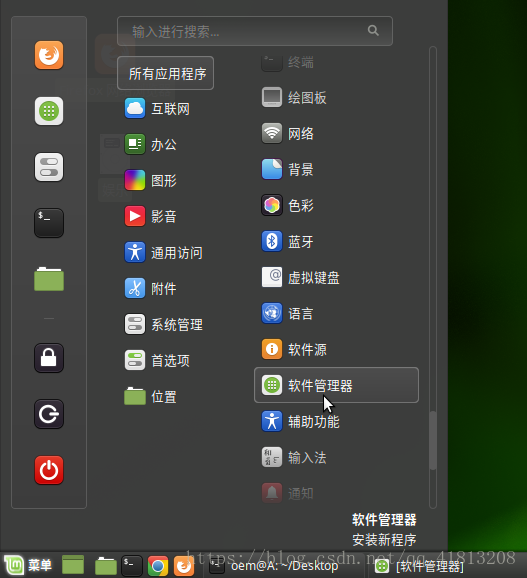
Task: Open the 附件 category
Action: click(151, 288)
